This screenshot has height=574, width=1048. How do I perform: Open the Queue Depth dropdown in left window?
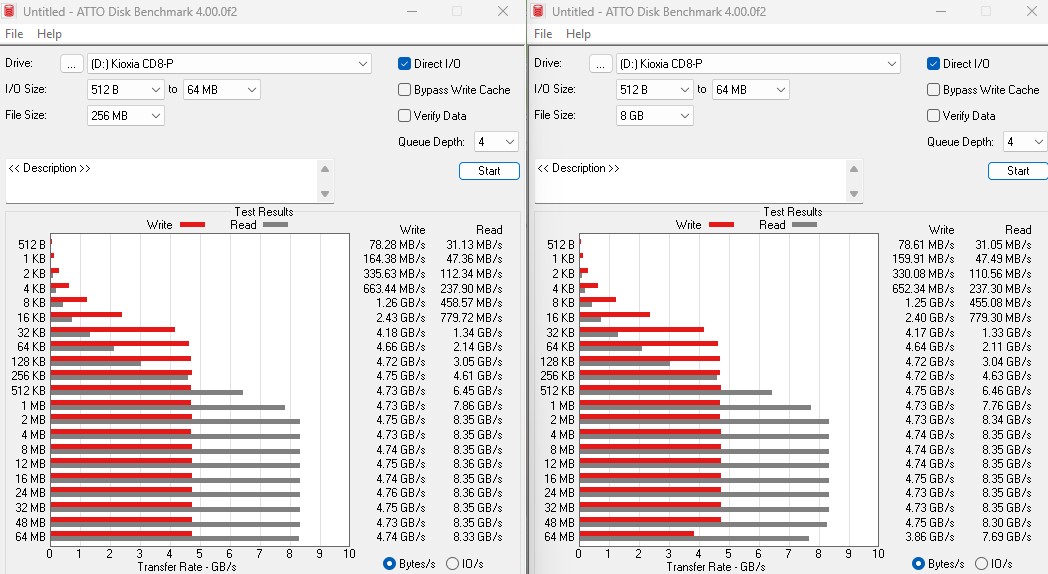point(496,142)
